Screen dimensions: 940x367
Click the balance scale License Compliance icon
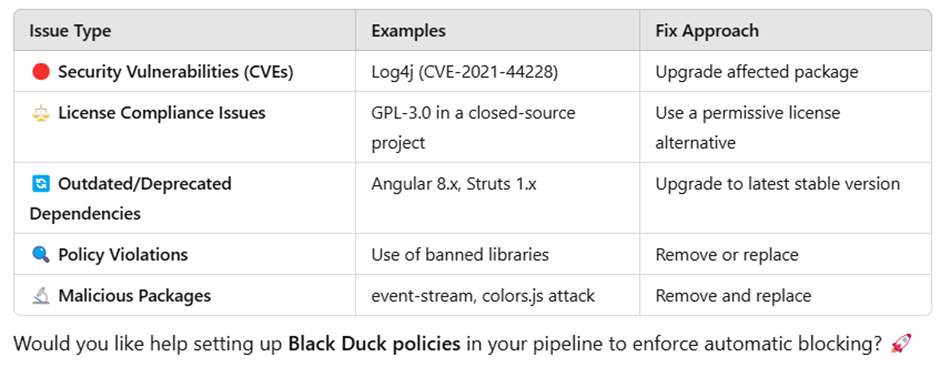[x=40, y=113]
